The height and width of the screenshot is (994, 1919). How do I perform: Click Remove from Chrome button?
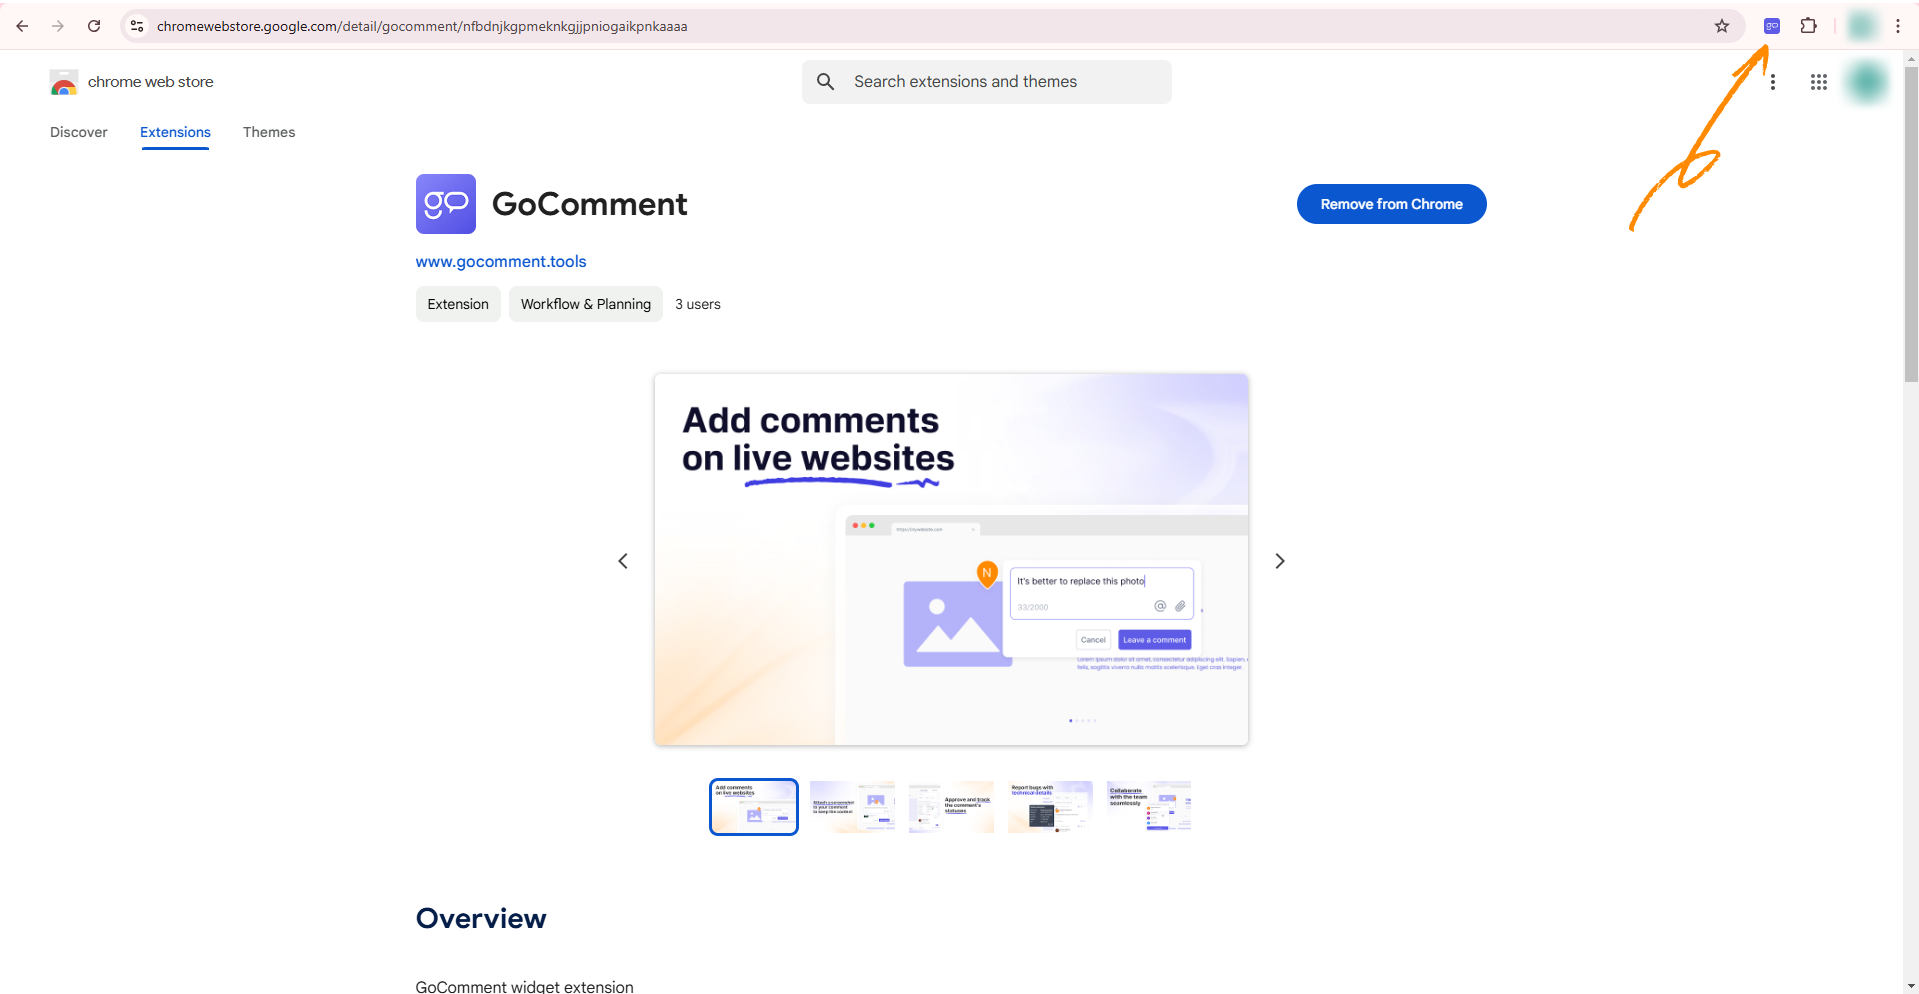click(x=1390, y=204)
